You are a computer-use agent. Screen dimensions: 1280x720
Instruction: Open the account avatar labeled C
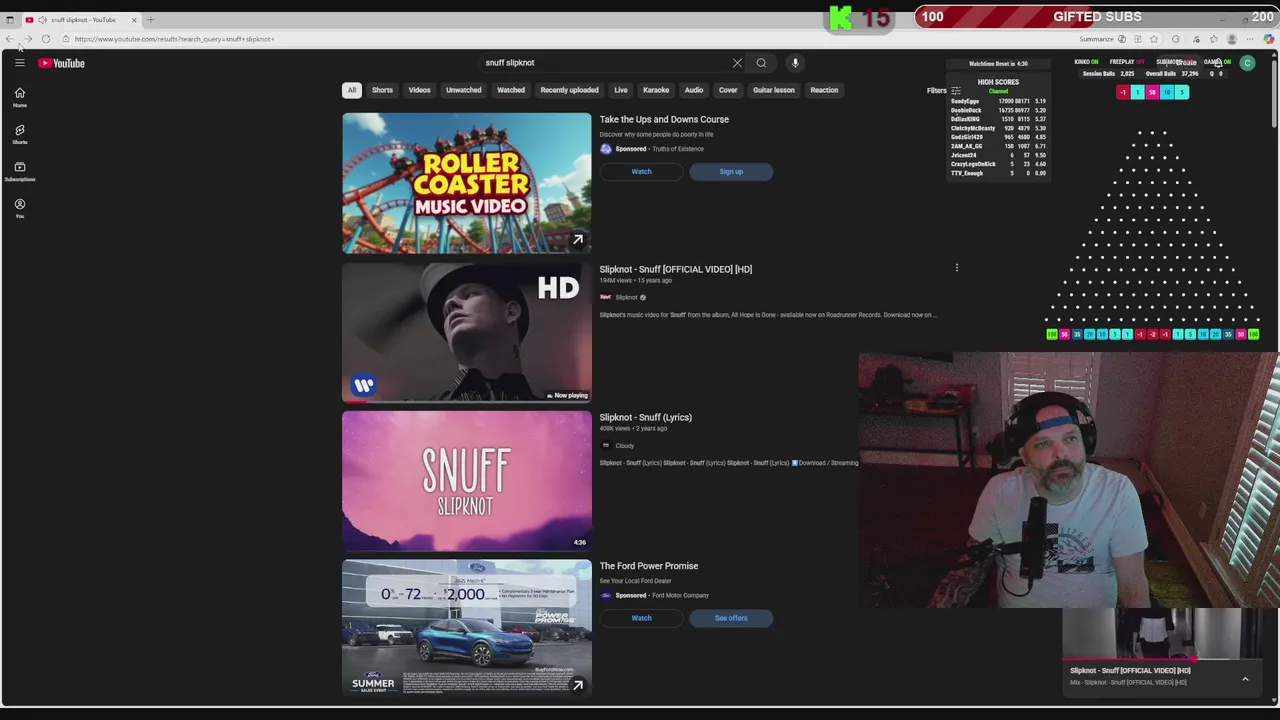coord(1247,63)
